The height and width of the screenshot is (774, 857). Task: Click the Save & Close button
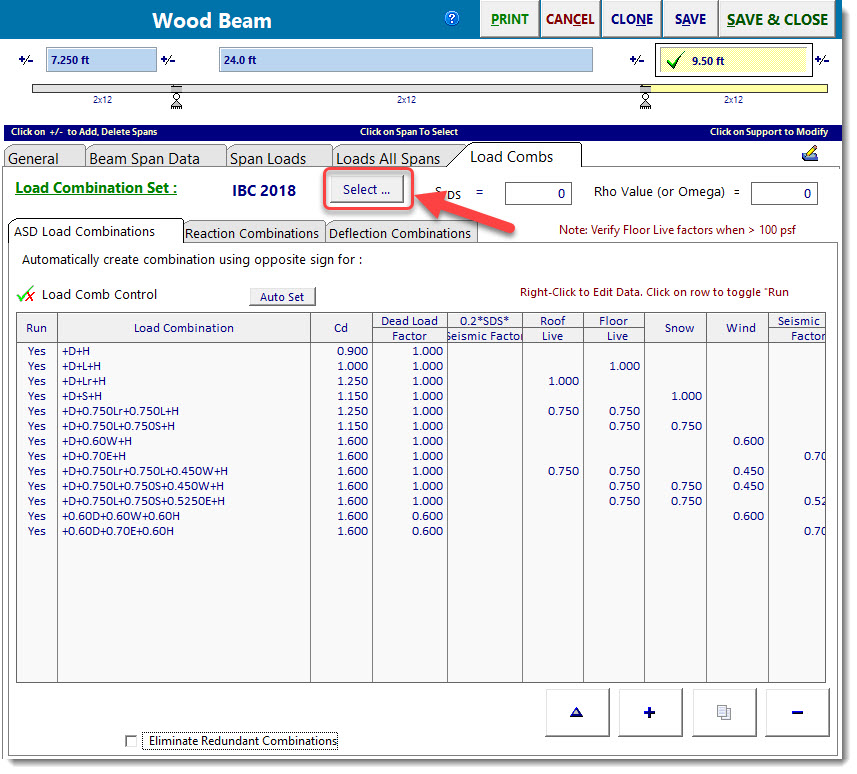pyautogui.click(x=777, y=19)
